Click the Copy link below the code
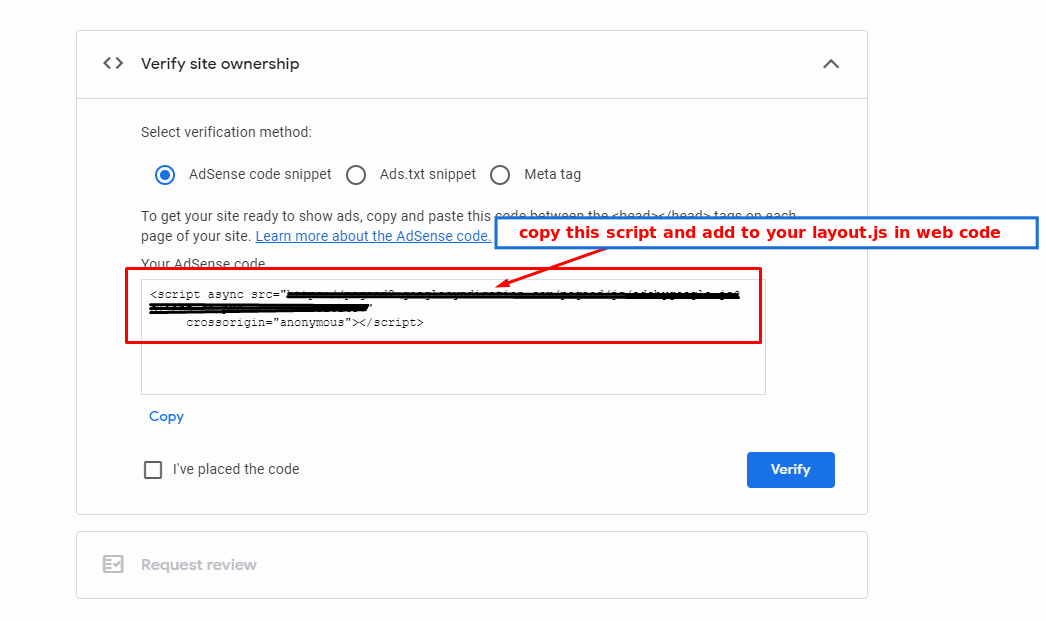 click(166, 416)
